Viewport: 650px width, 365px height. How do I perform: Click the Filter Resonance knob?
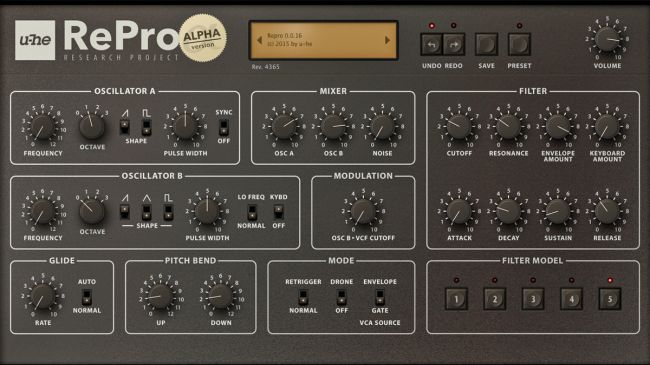click(509, 127)
